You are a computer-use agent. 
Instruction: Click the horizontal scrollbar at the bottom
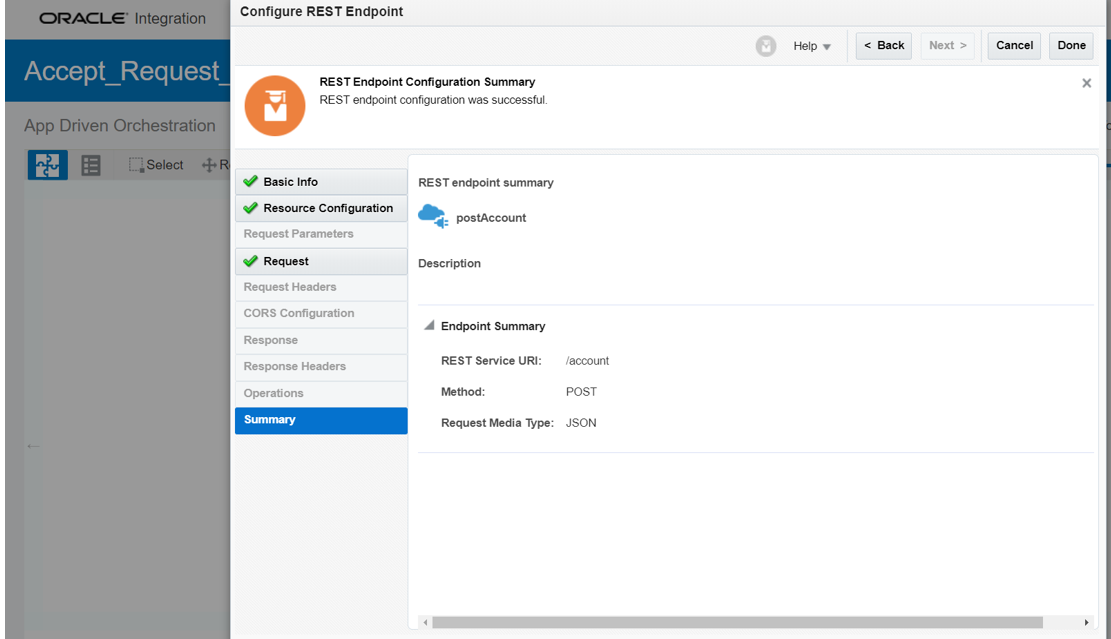click(x=737, y=622)
